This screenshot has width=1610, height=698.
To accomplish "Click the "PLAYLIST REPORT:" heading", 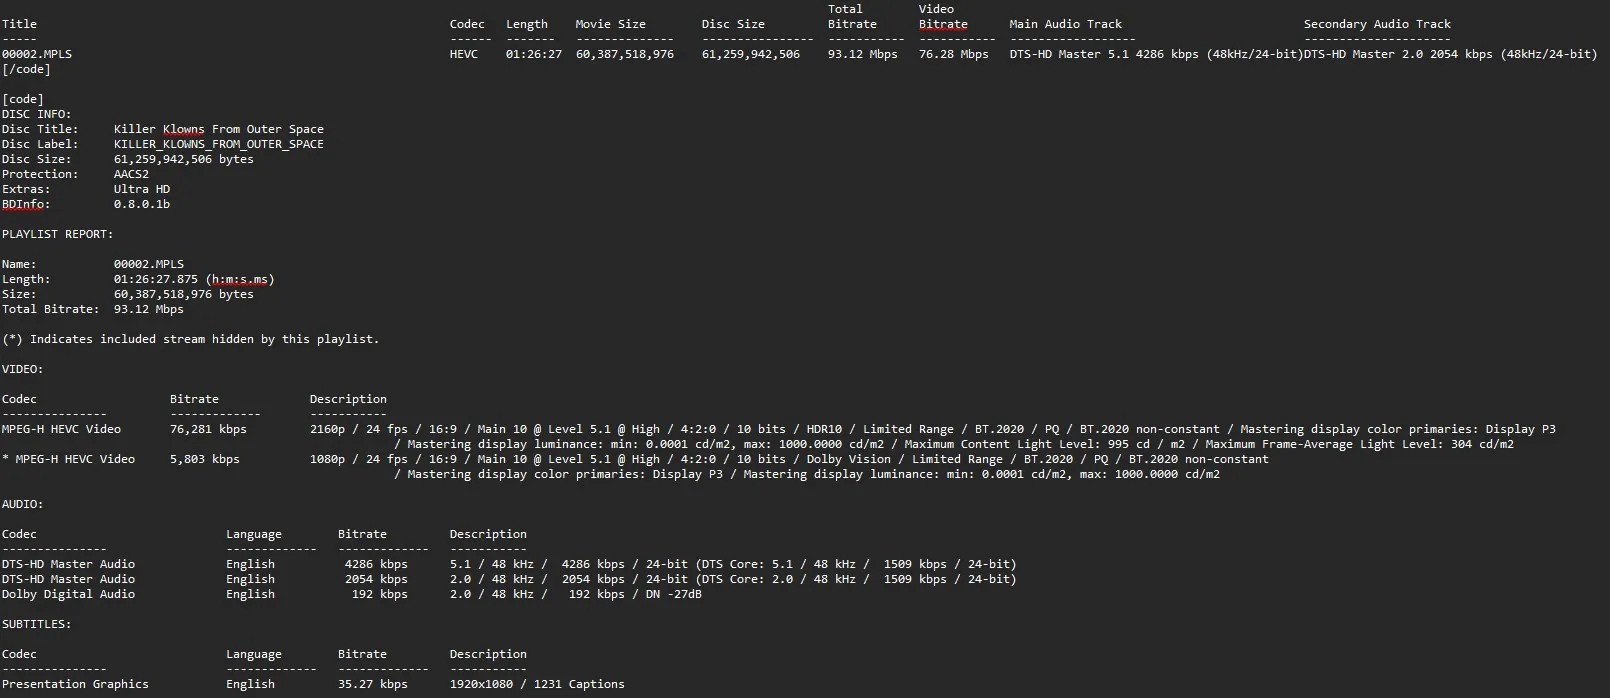I will (x=57, y=234).
